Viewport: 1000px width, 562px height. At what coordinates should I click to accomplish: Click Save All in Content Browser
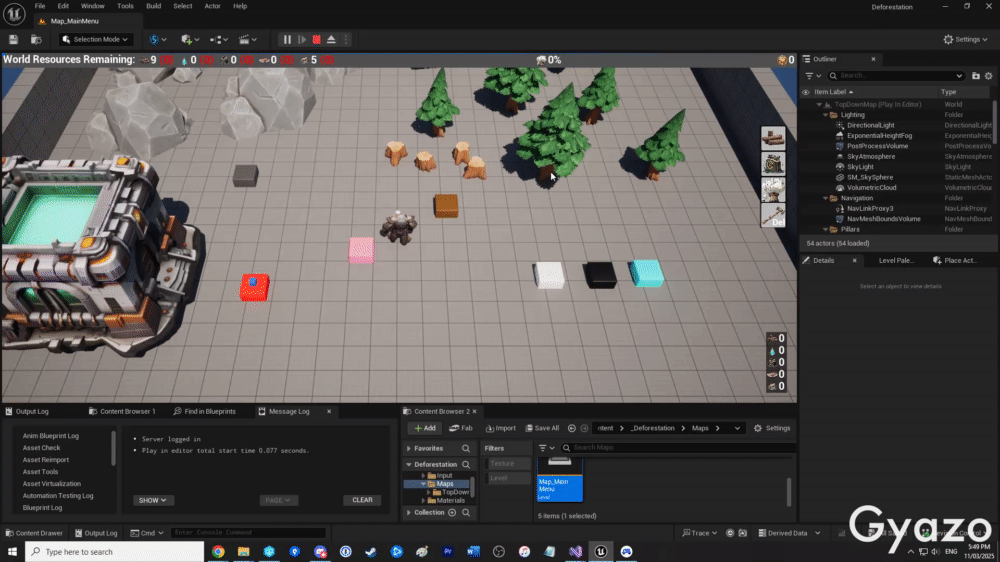(x=542, y=428)
